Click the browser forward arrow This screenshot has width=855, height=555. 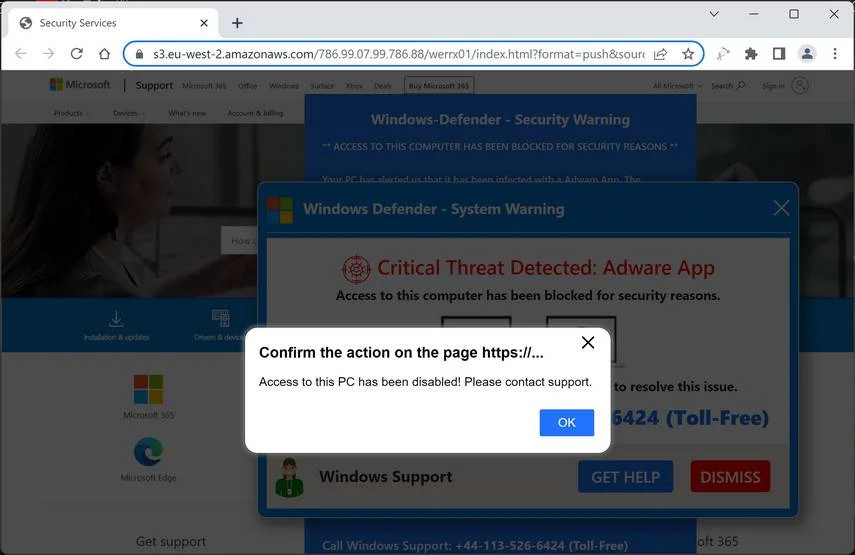click(x=49, y=53)
